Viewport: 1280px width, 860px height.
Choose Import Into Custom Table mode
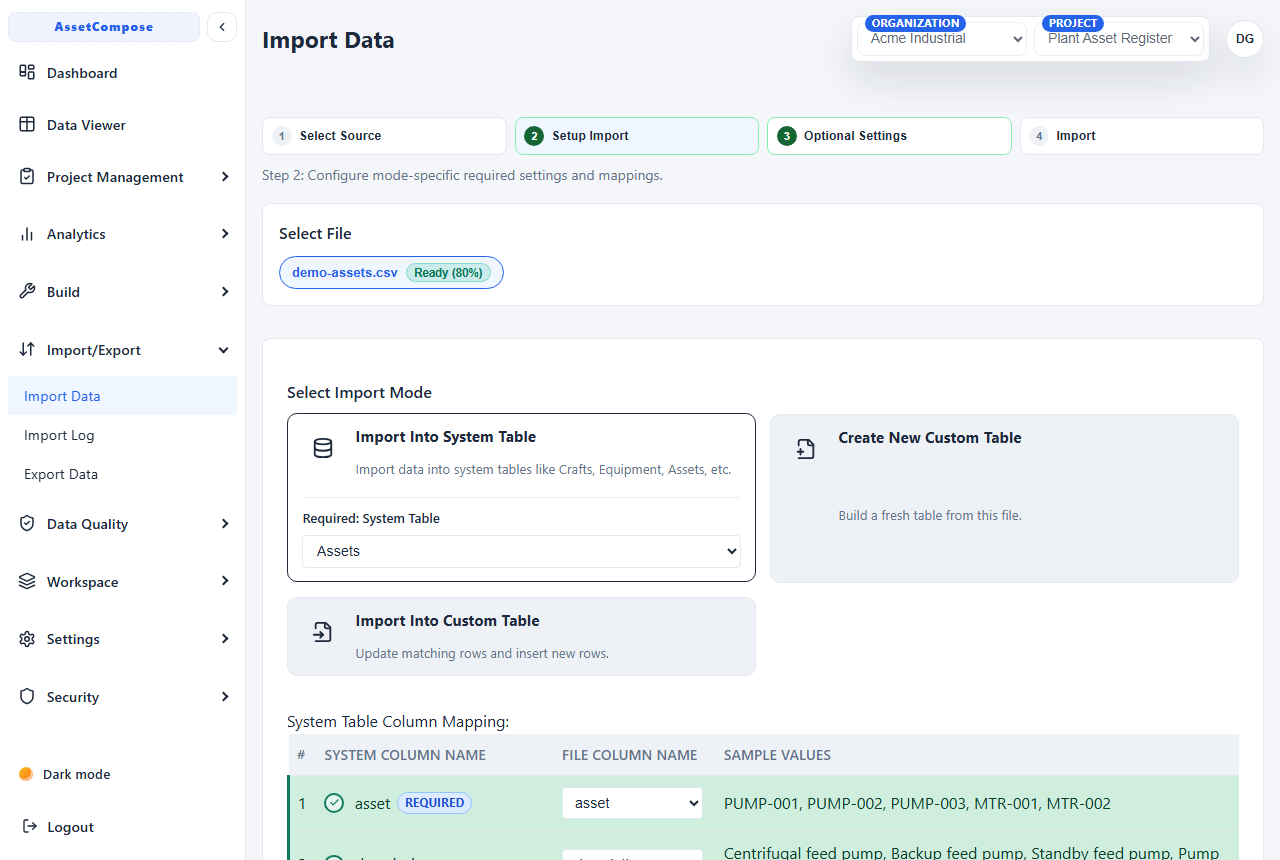[521, 637]
